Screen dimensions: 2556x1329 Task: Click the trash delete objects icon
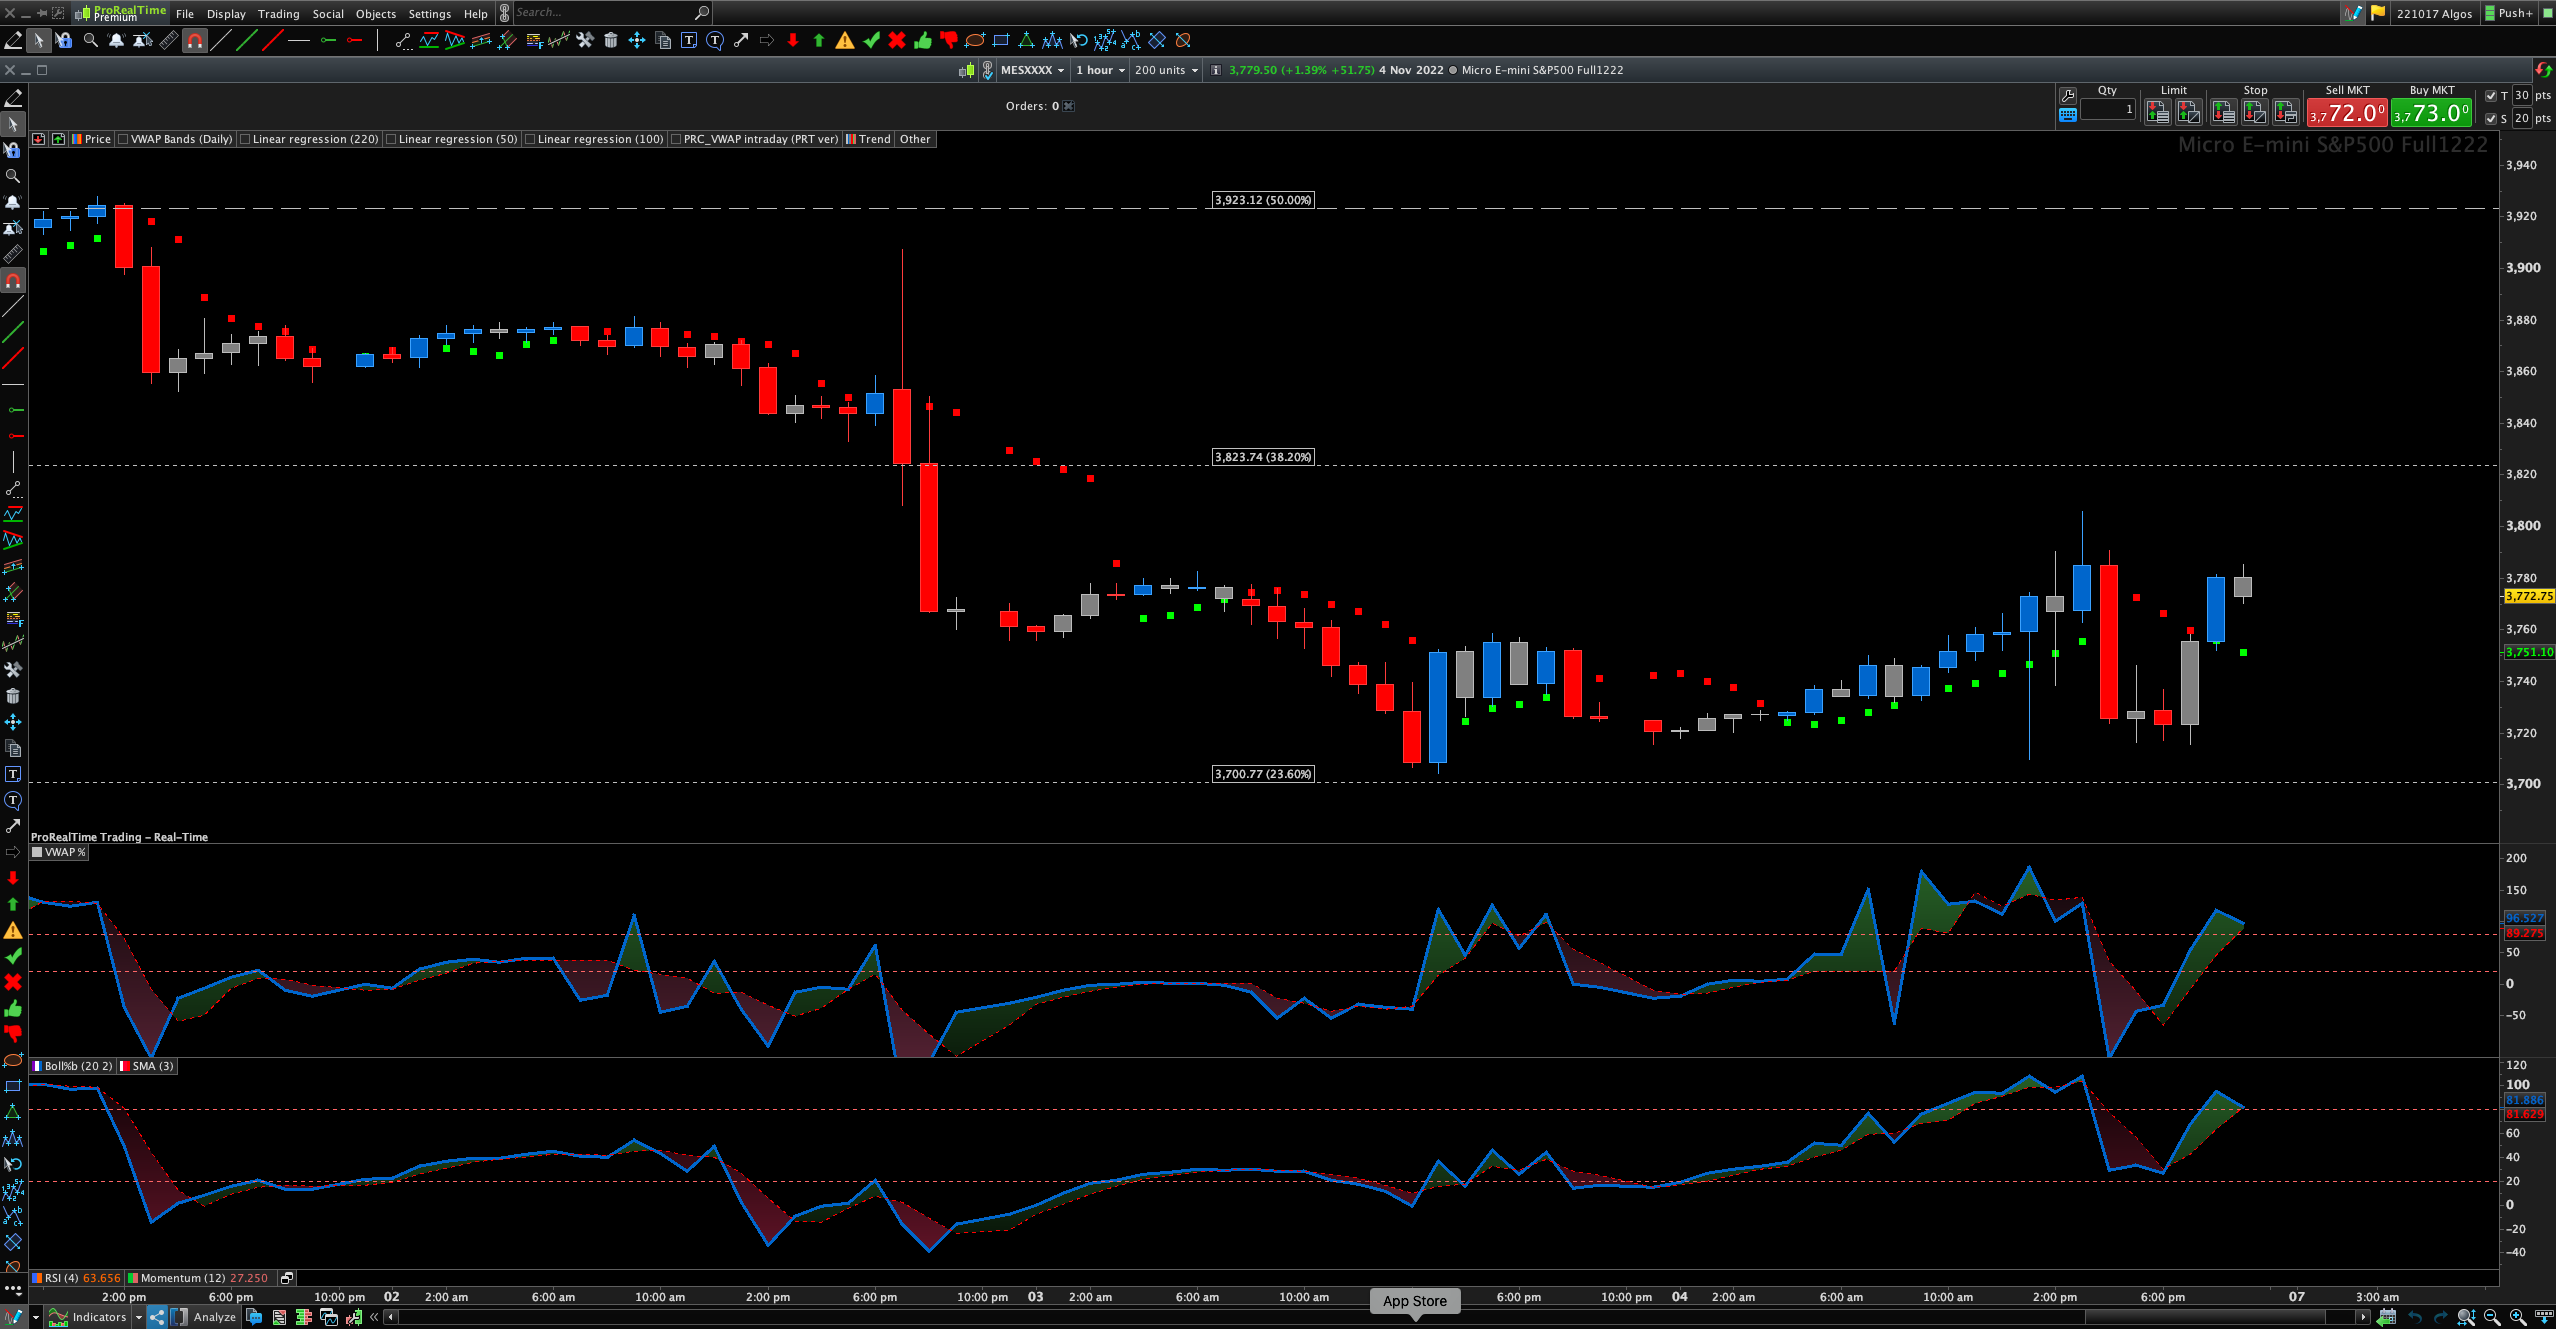611,41
